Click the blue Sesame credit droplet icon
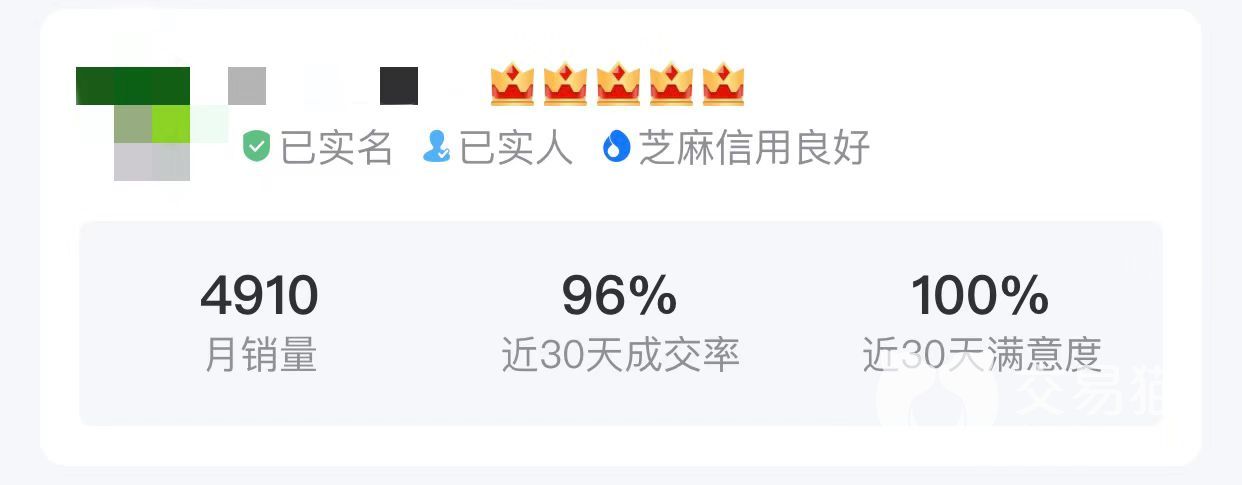Screen dimensions: 1242x485 pos(617,148)
